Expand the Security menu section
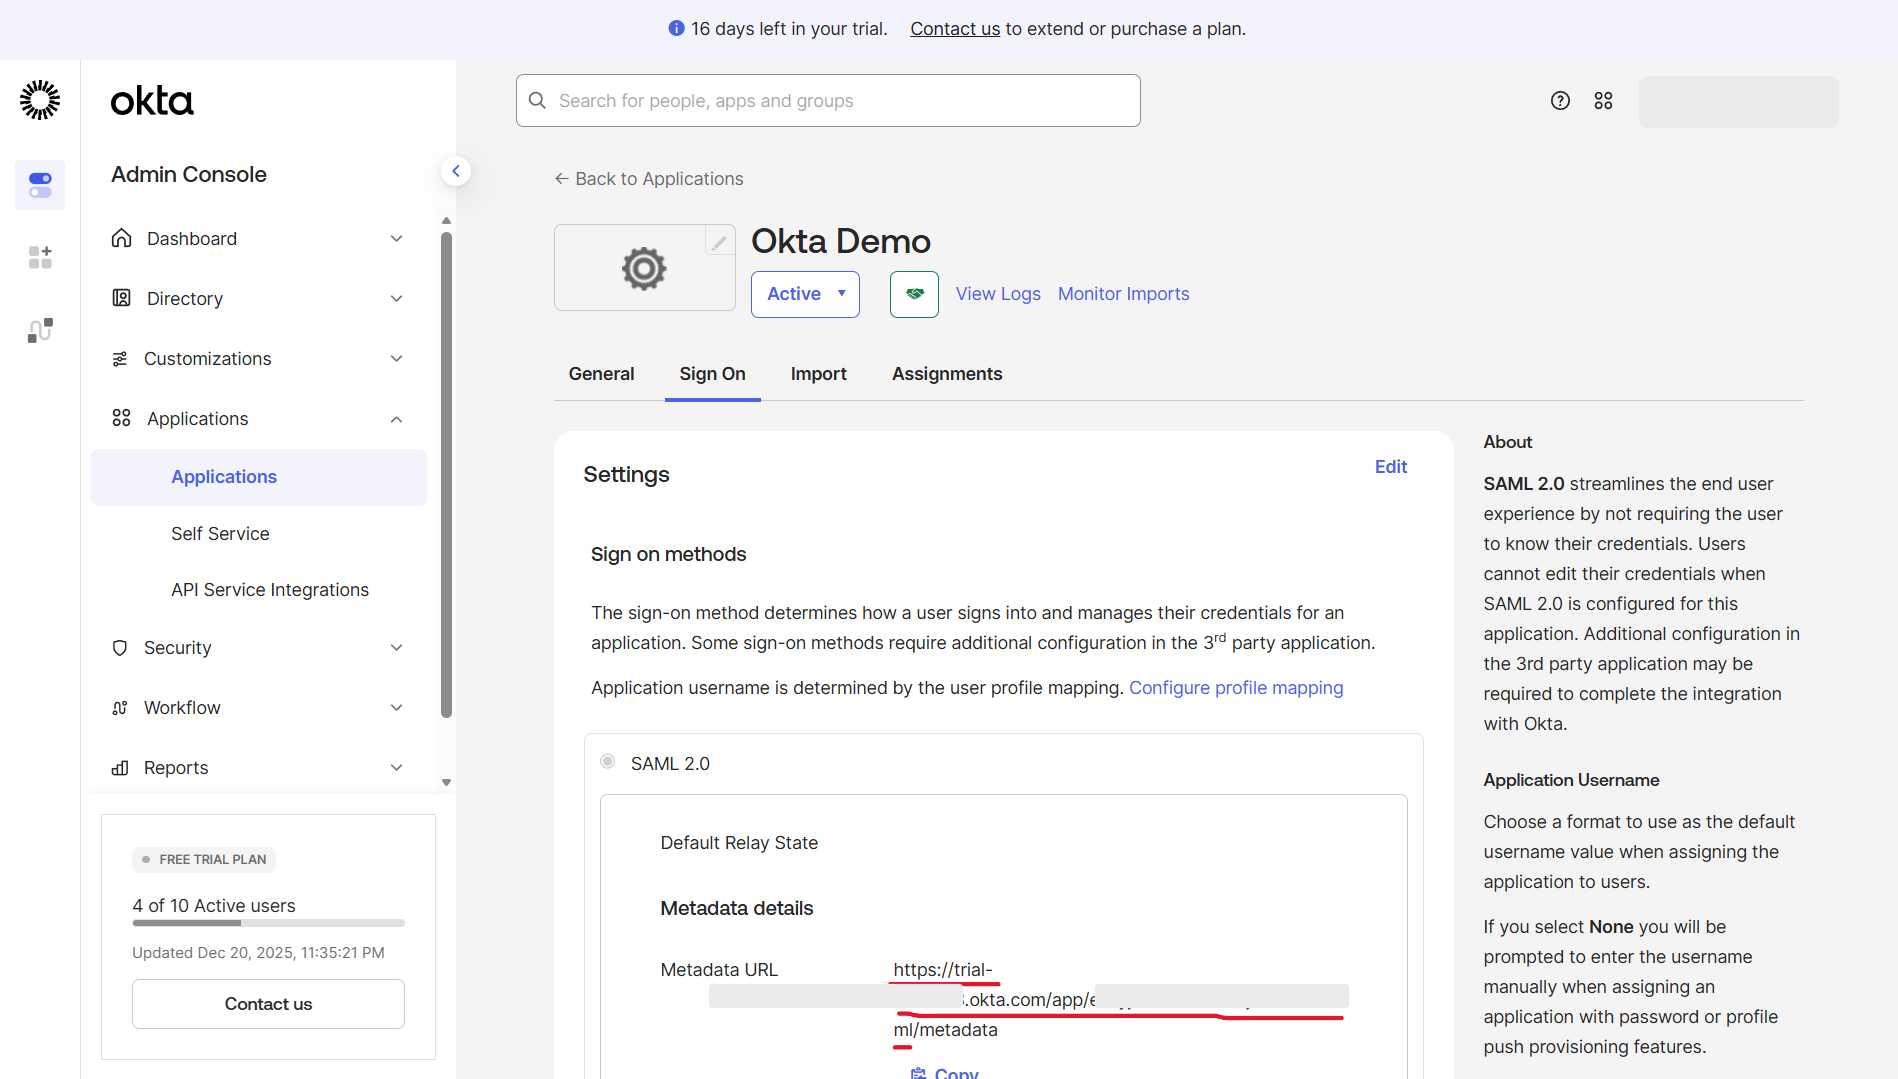Image resolution: width=1898 pixels, height=1079 pixels. click(x=258, y=648)
